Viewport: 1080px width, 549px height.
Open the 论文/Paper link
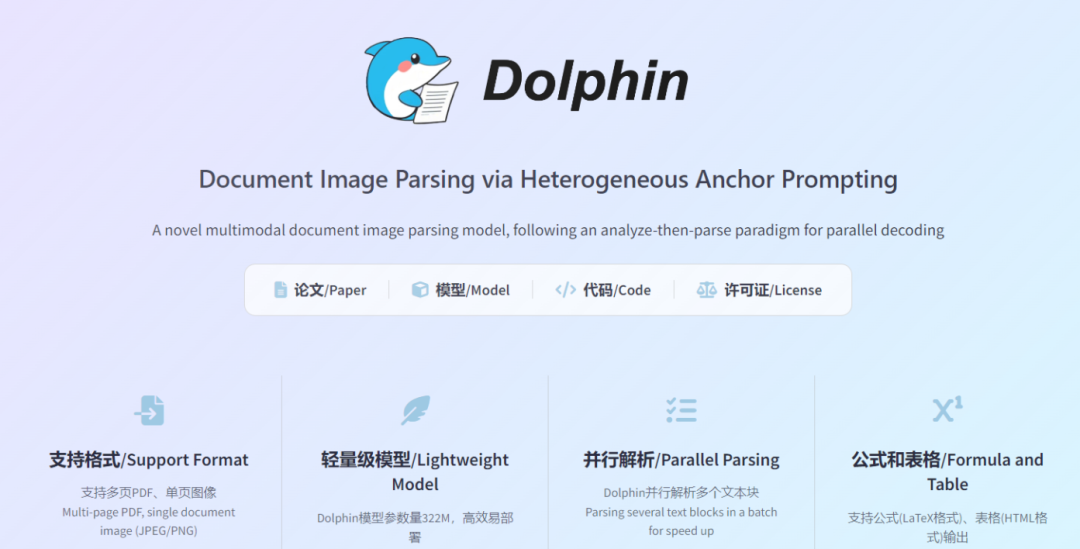click(320, 290)
